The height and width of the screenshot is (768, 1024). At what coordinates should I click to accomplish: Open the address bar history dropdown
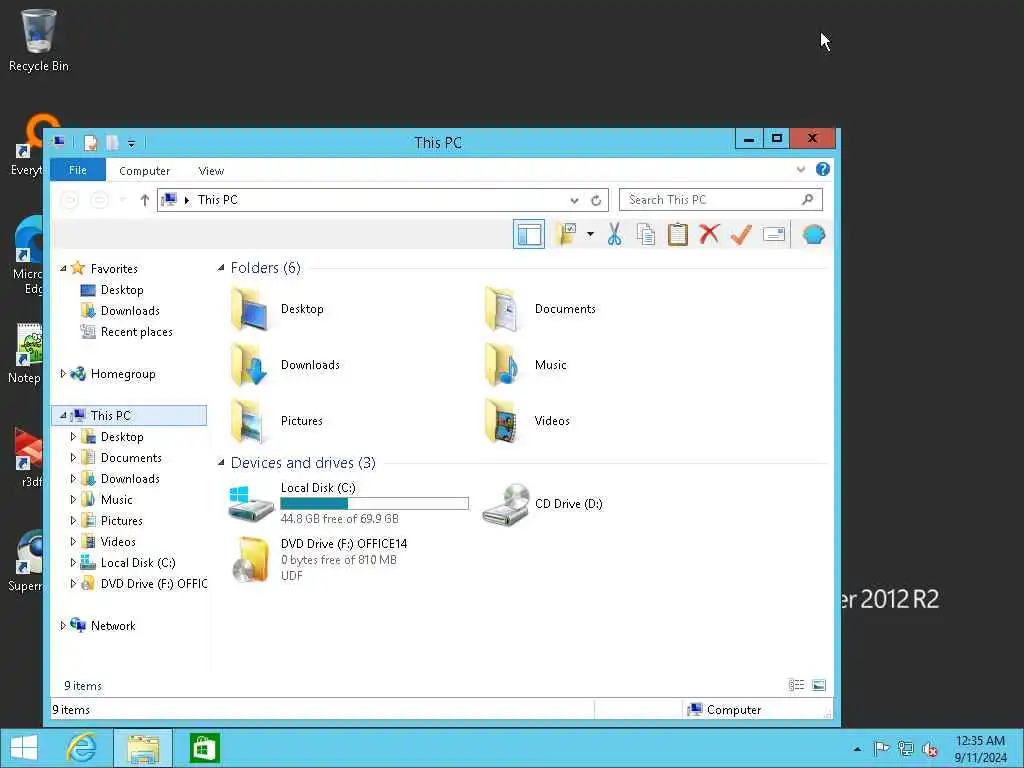(574, 200)
